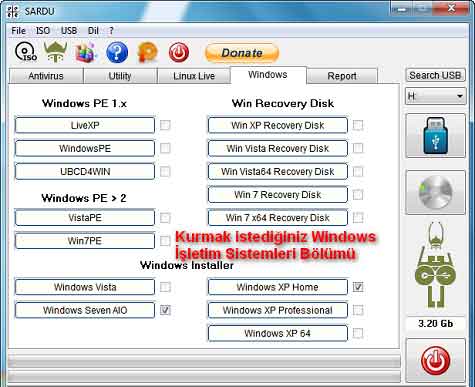Toggle the Win 7 x64 Recovery Disk checkbox
Screen dimensions: 475x387
[x=358, y=218]
